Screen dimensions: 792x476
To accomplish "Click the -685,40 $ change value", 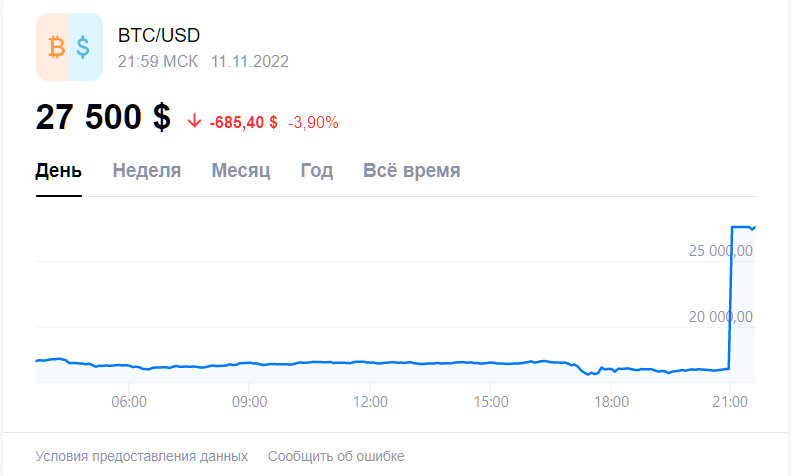I will coord(243,122).
